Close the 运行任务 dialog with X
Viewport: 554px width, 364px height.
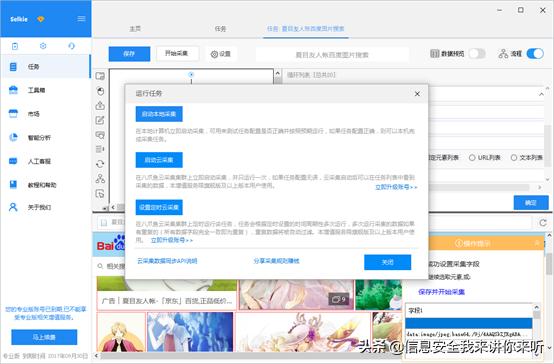click(x=417, y=94)
